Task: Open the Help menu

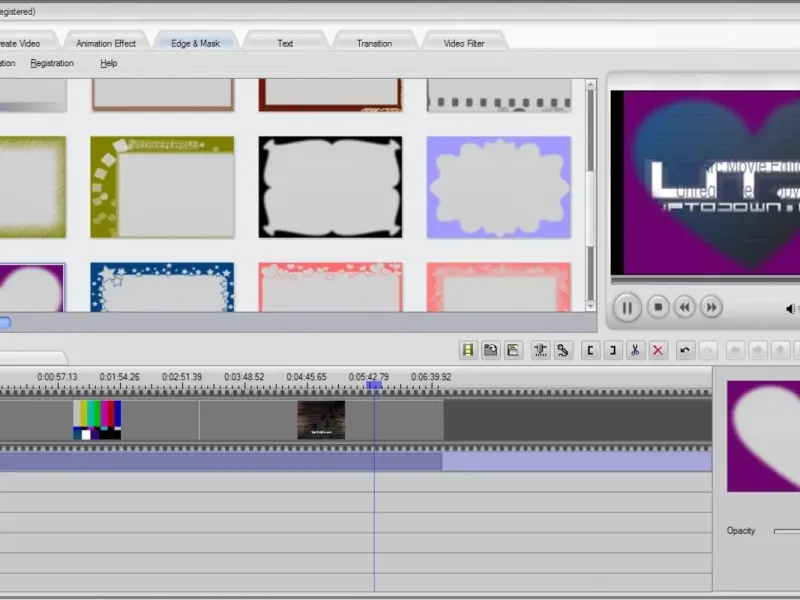Action: 108,63
